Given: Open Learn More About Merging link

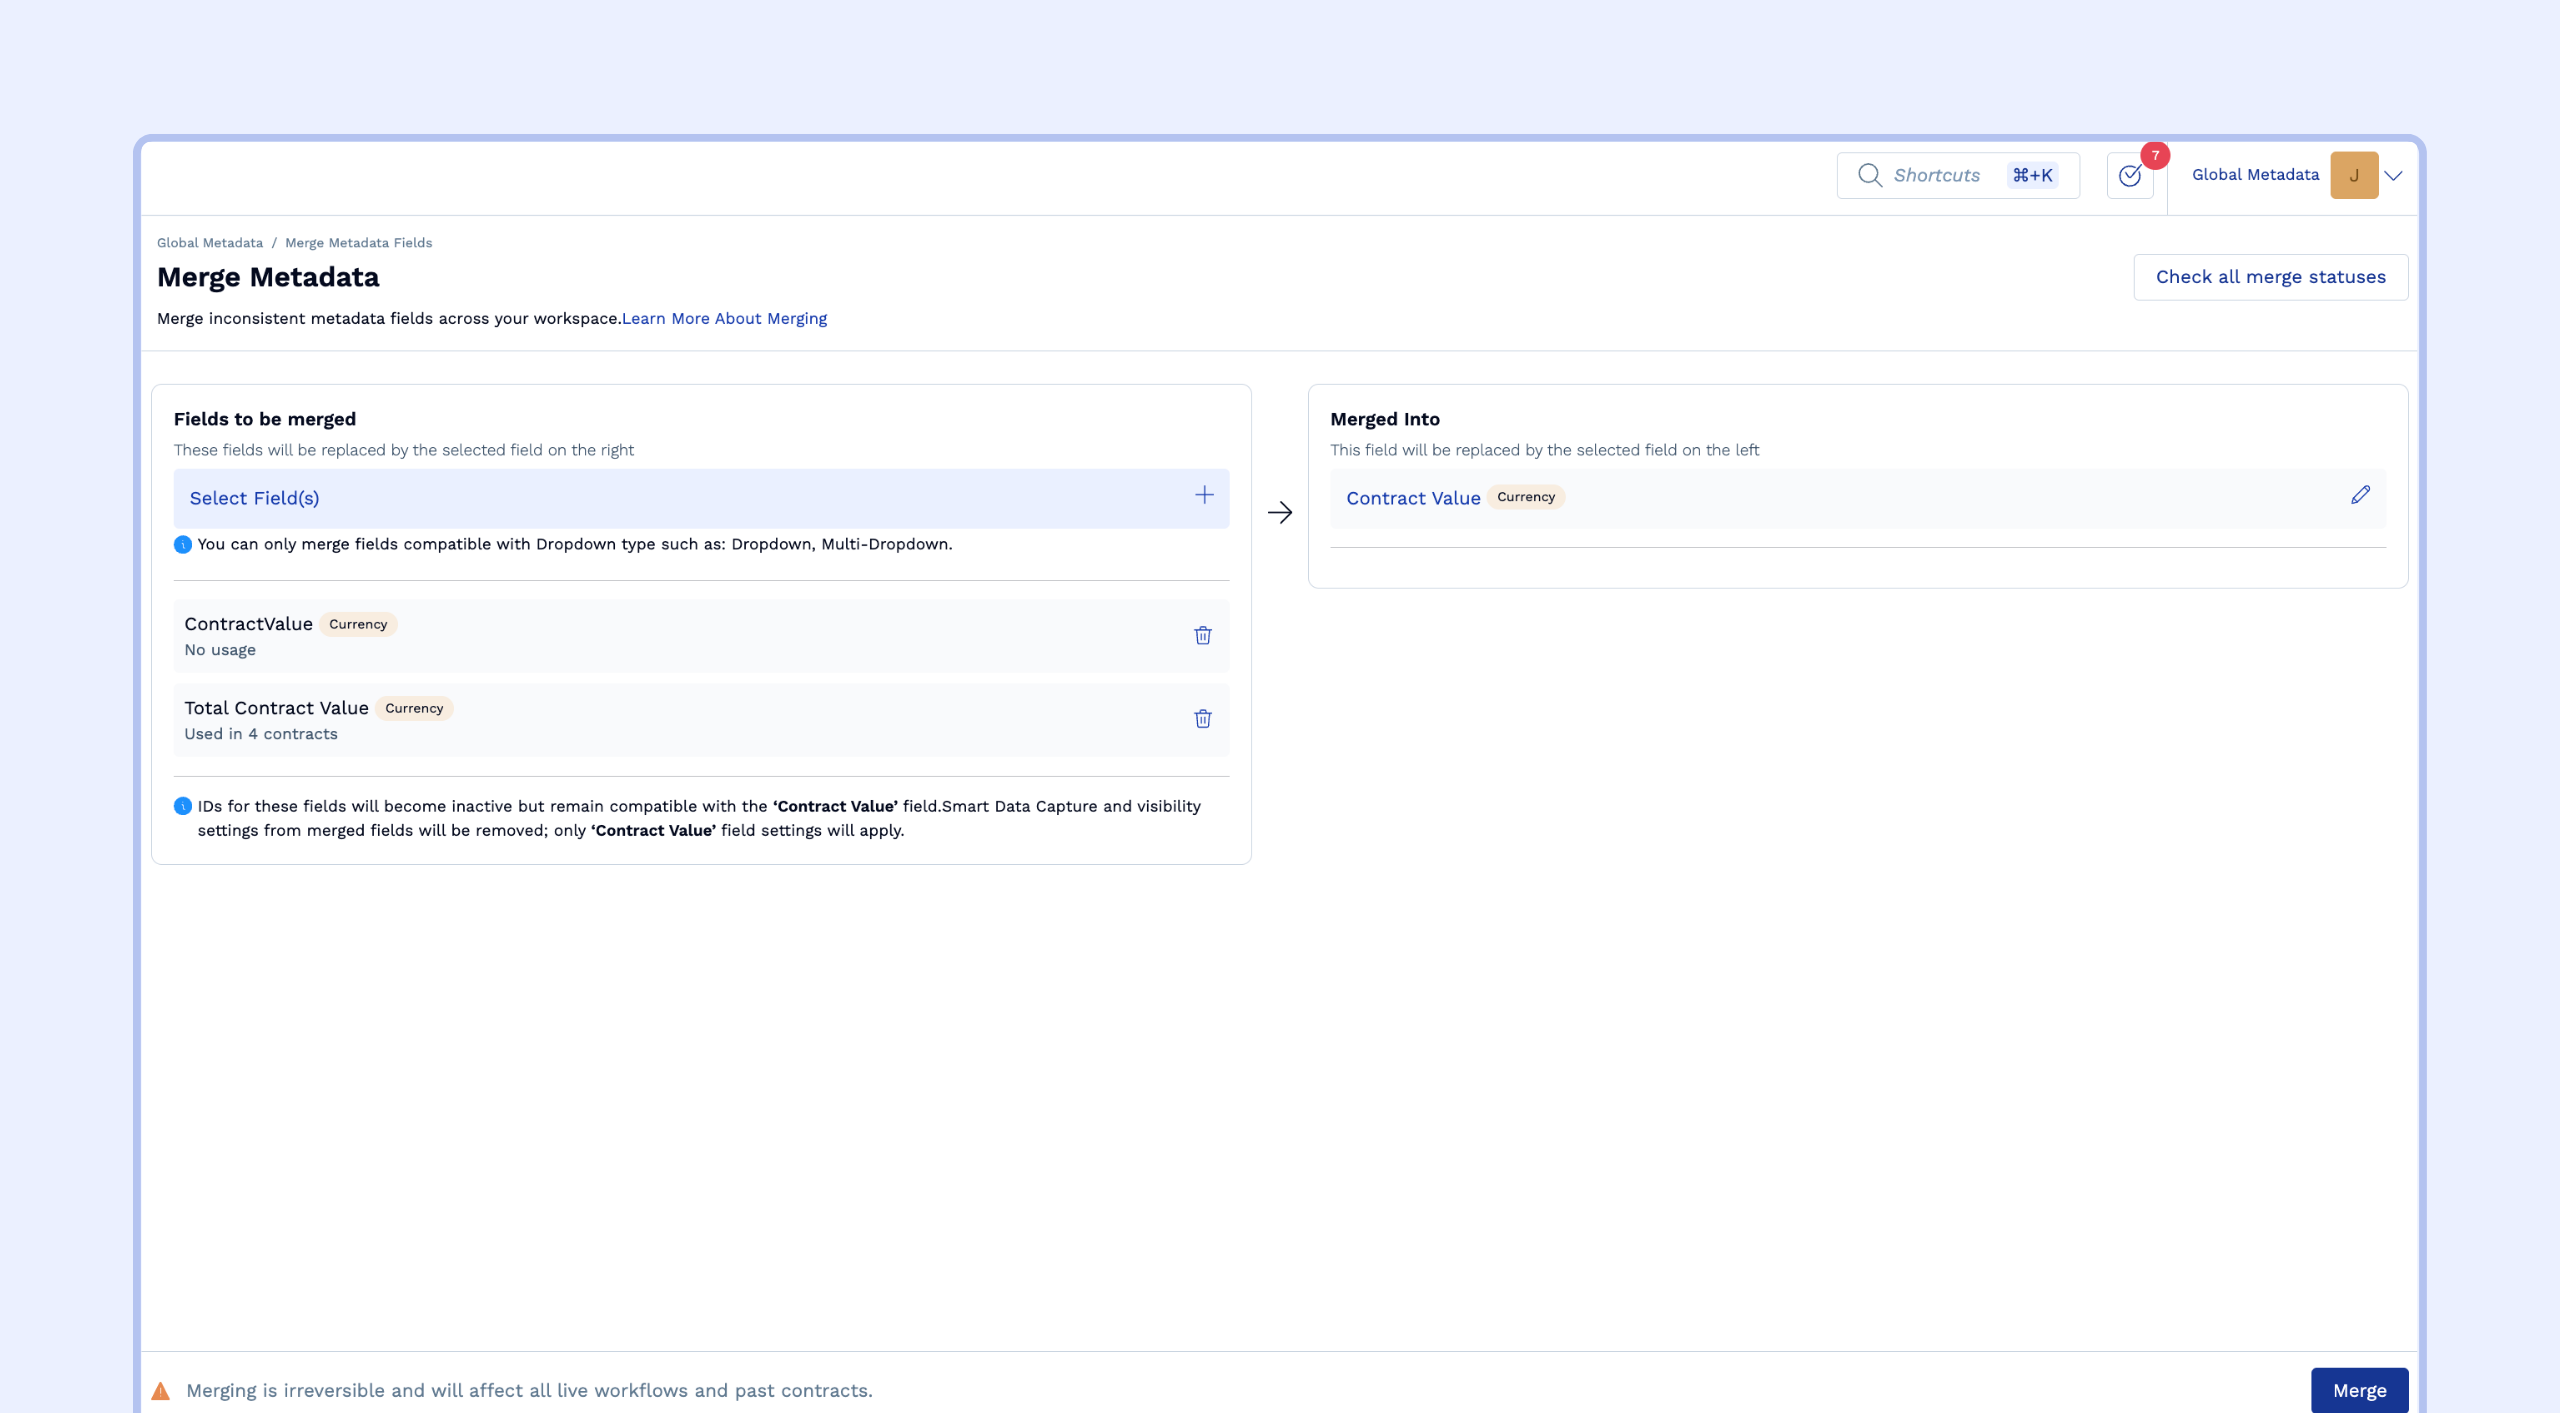Looking at the screenshot, I should point(724,319).
